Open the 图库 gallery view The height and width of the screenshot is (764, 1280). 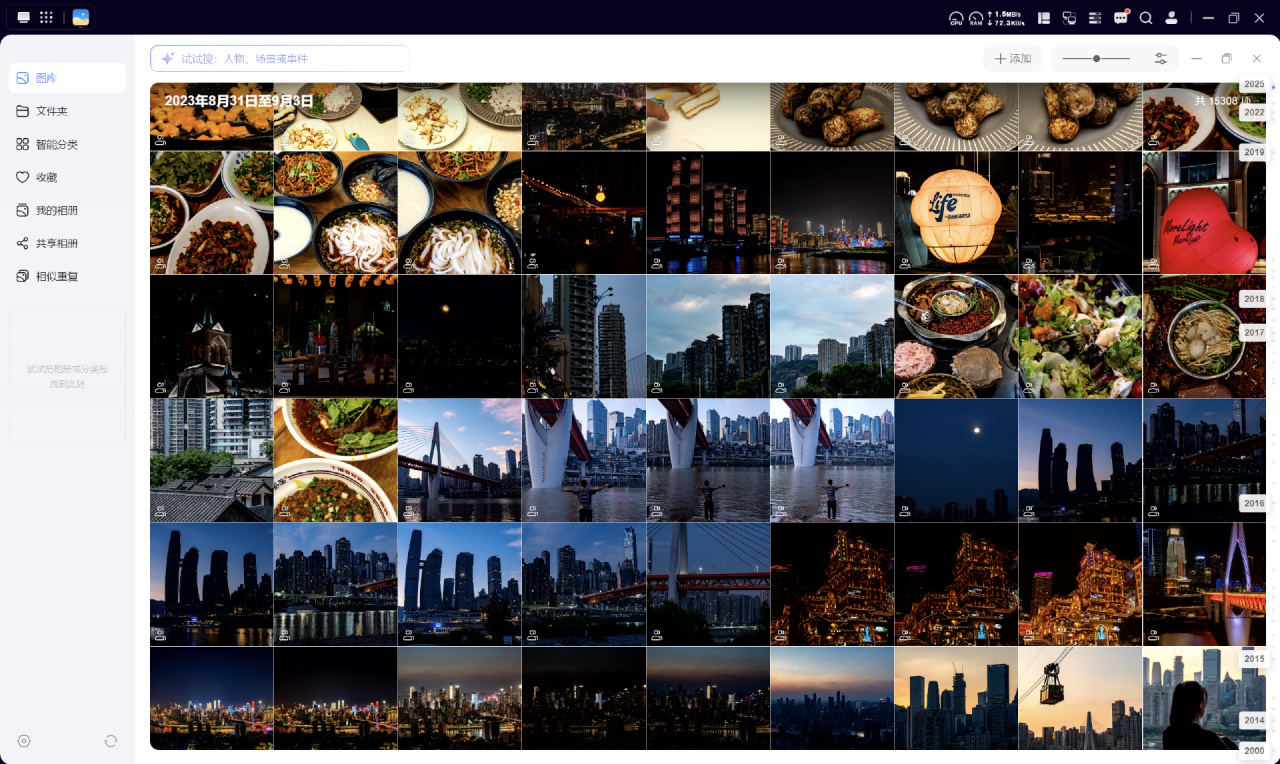pyautogui.click(x=67, y=78)
